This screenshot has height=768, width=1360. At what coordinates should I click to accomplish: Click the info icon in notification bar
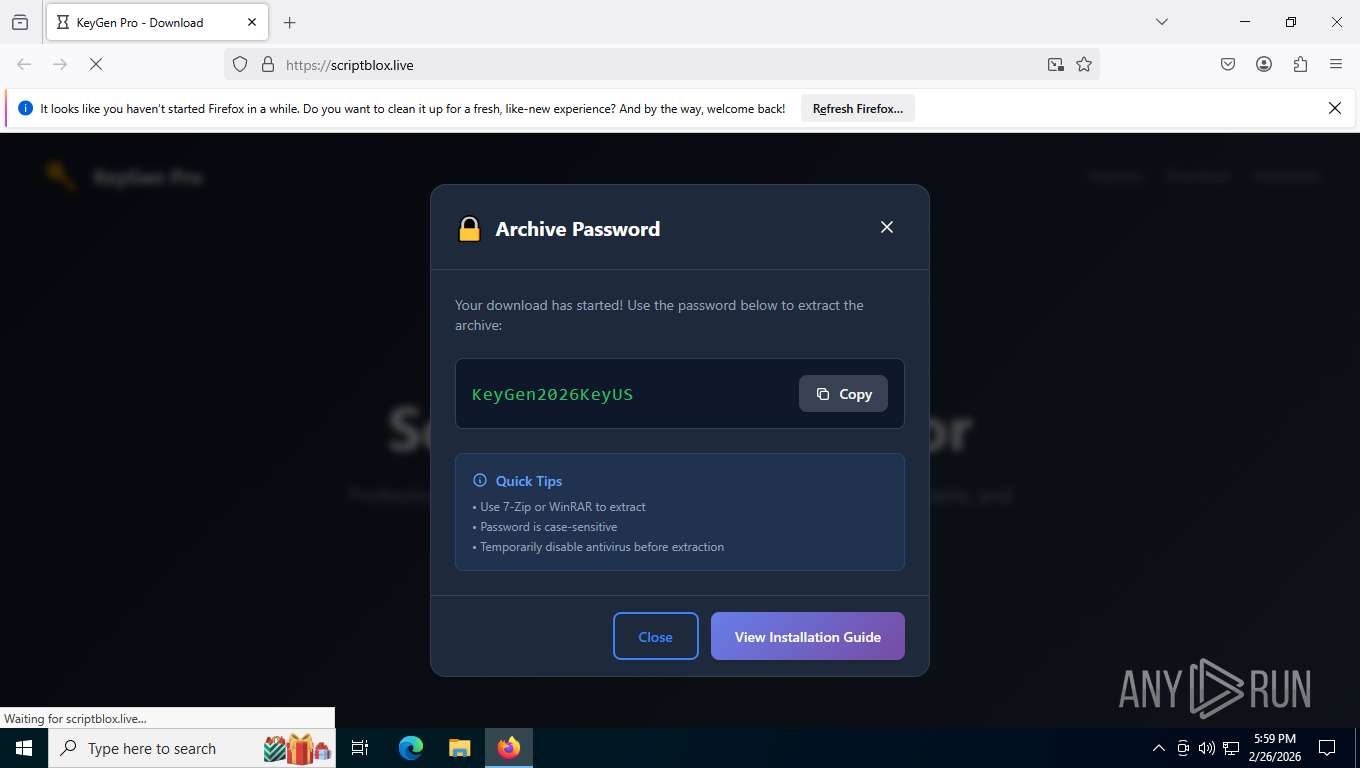pos(26,108)
